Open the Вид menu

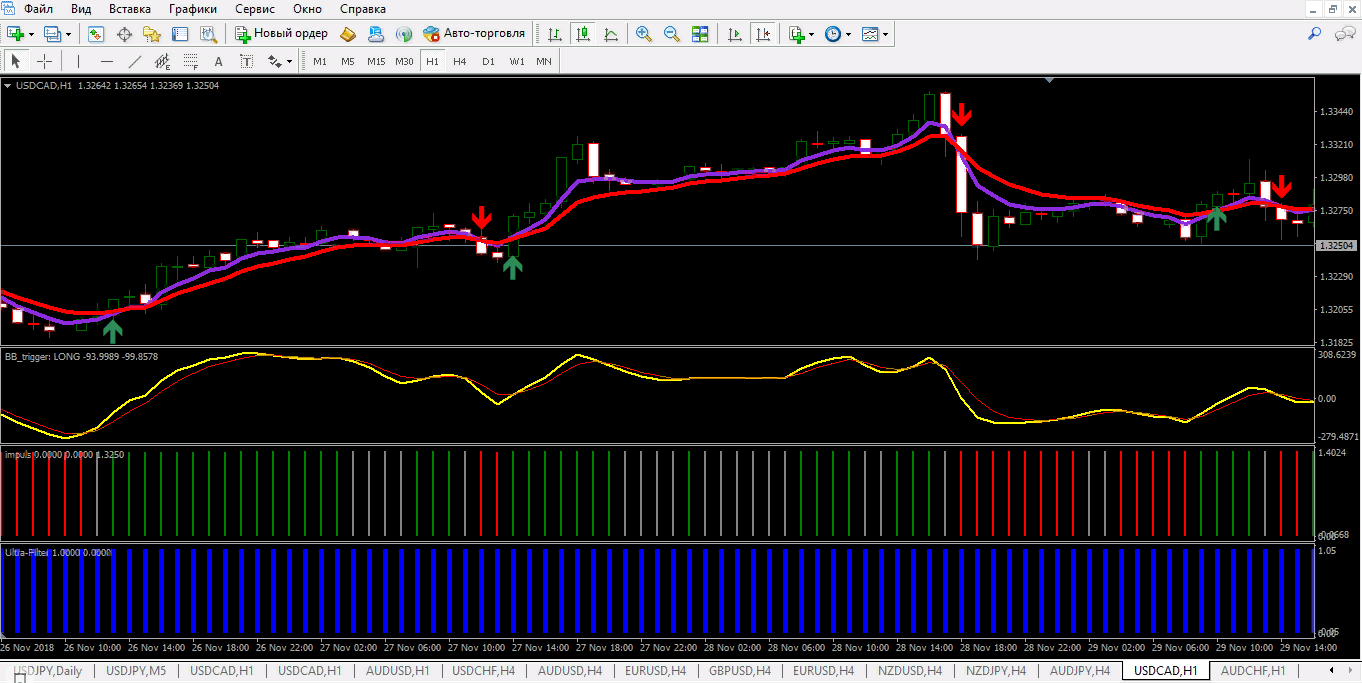(82, 8)
